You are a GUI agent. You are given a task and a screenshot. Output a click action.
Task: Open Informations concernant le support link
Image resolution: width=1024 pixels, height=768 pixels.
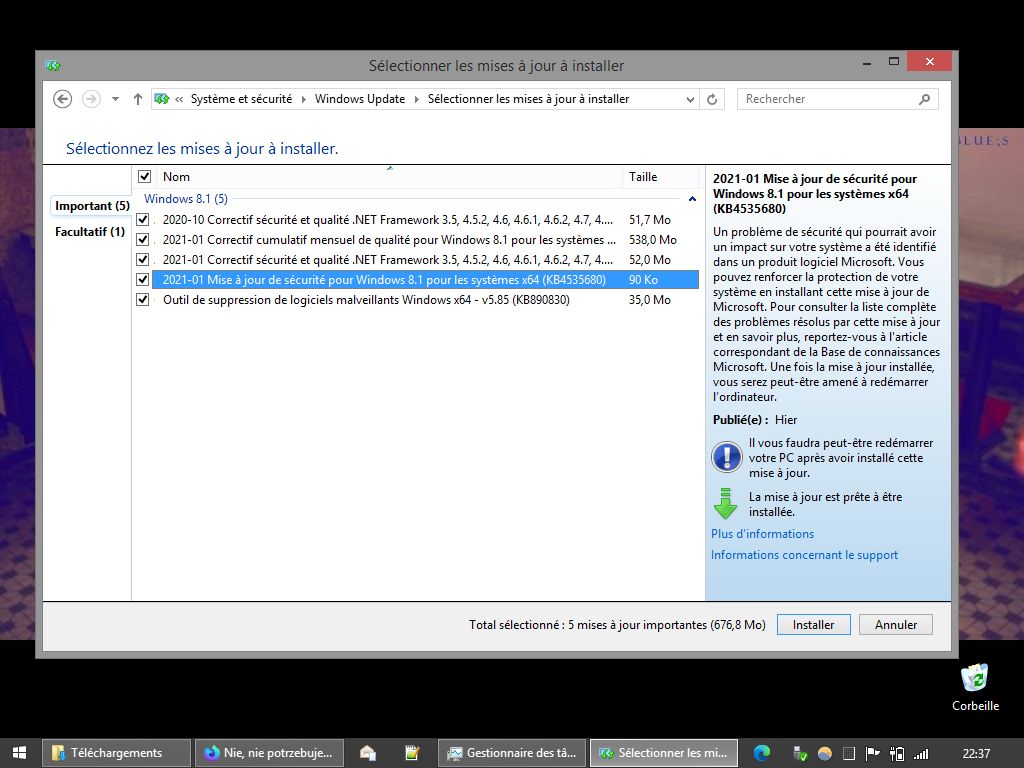804,555
